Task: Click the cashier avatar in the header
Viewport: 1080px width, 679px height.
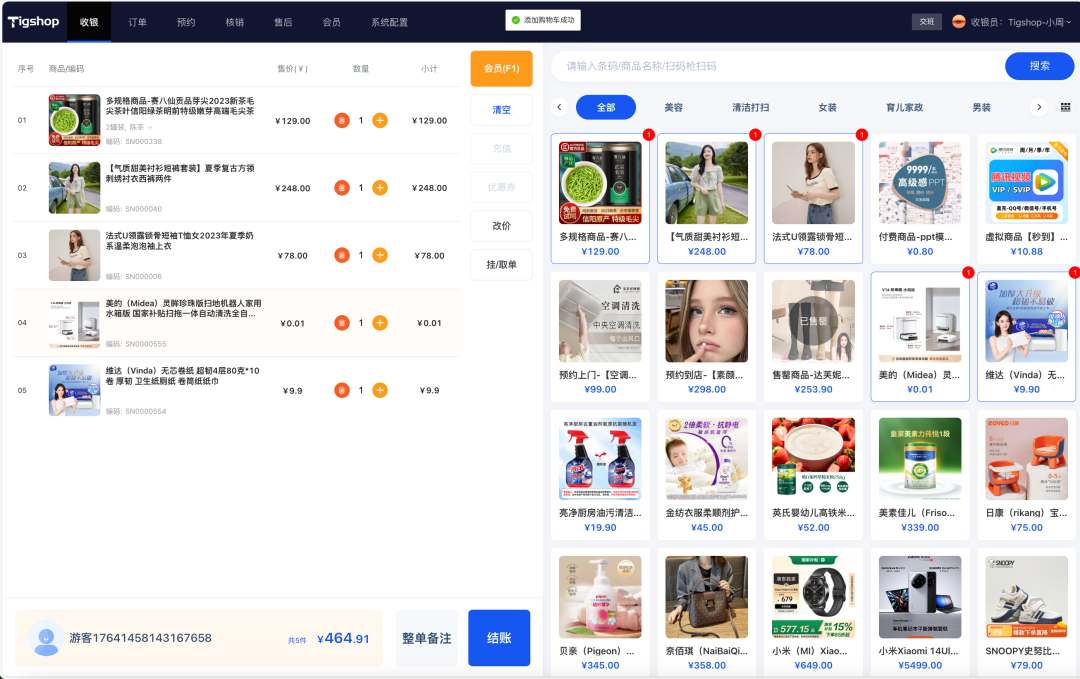Action: pyautogui.click(x=958, y=22)
